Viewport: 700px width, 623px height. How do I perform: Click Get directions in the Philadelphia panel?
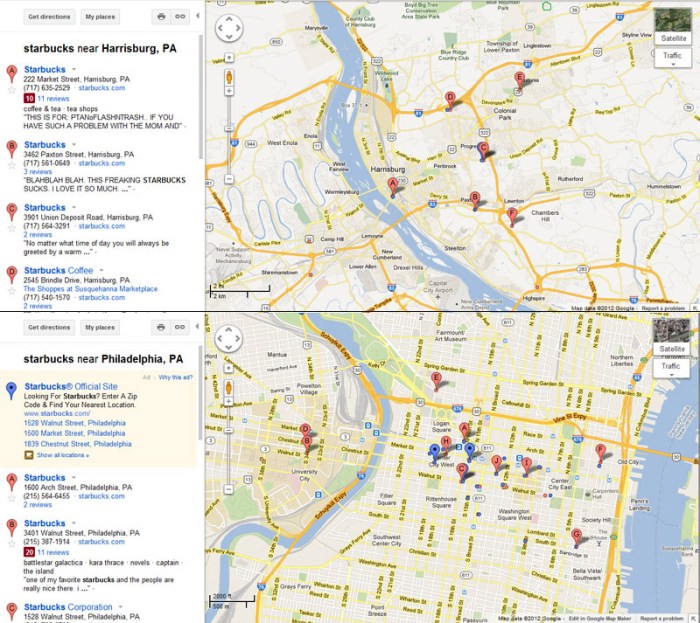click(x=48, y=327)
